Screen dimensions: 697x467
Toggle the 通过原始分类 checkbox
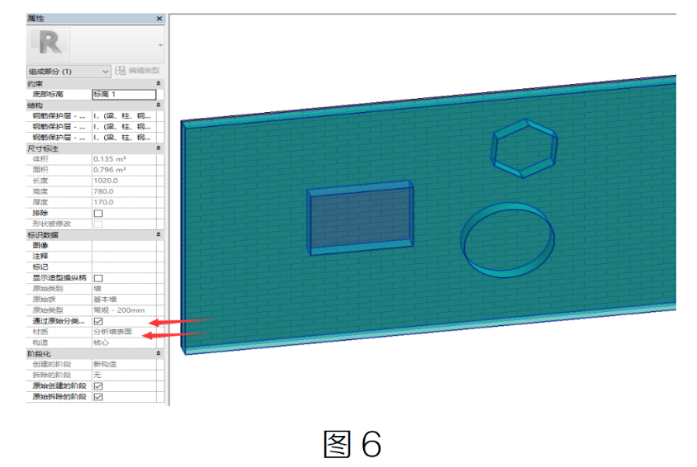[x=98, y=321]
